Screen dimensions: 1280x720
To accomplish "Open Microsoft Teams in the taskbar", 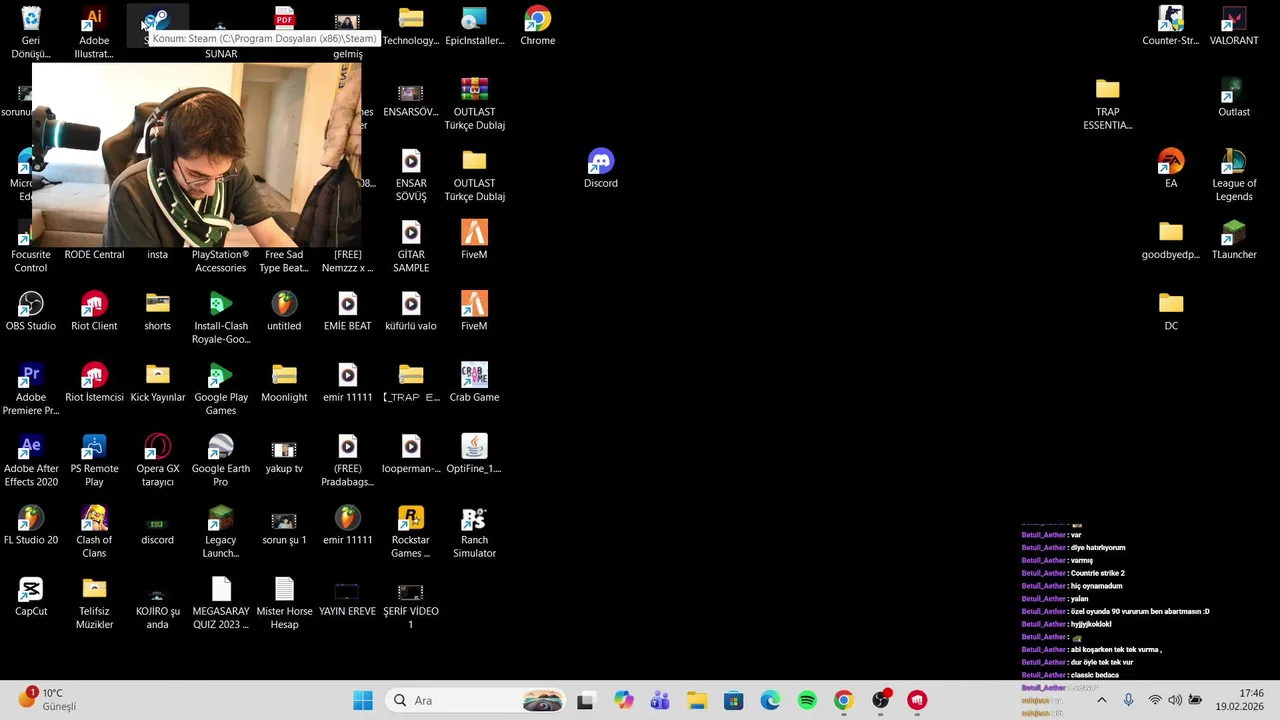I will pyautogui.click(x=660, y=700).
